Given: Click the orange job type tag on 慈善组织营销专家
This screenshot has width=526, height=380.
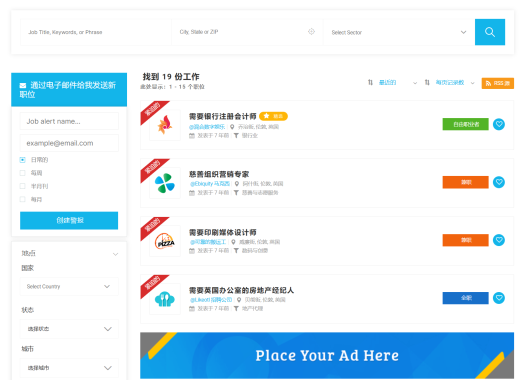Looking at the screenshot, I should pos(466,182).
